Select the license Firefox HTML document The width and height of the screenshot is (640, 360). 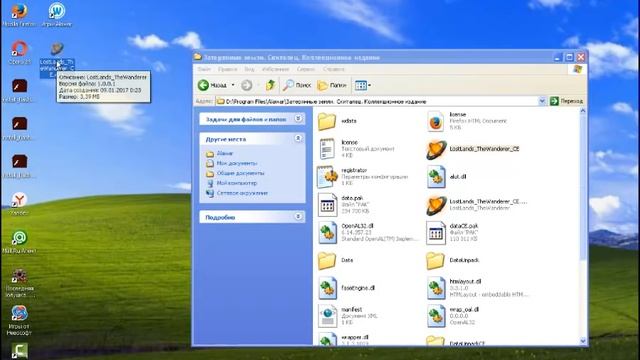[x=467, y=121]
